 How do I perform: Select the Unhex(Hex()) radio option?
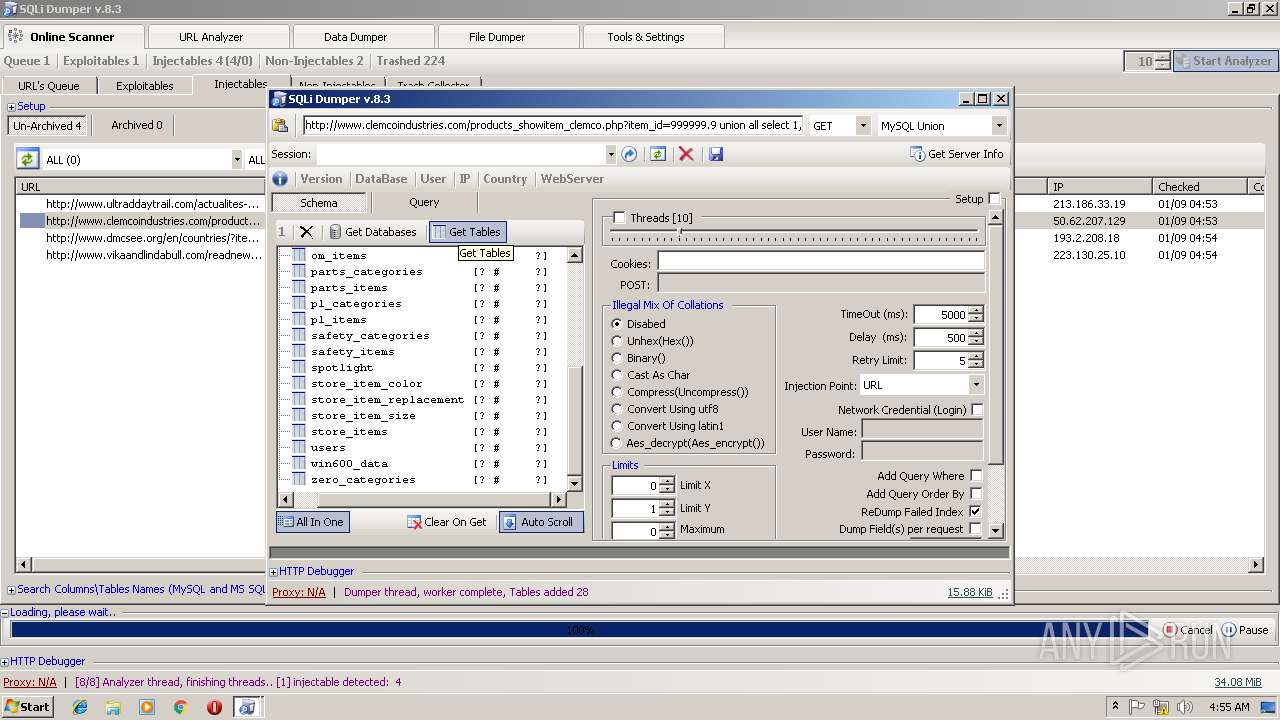(x=617, y=341)
